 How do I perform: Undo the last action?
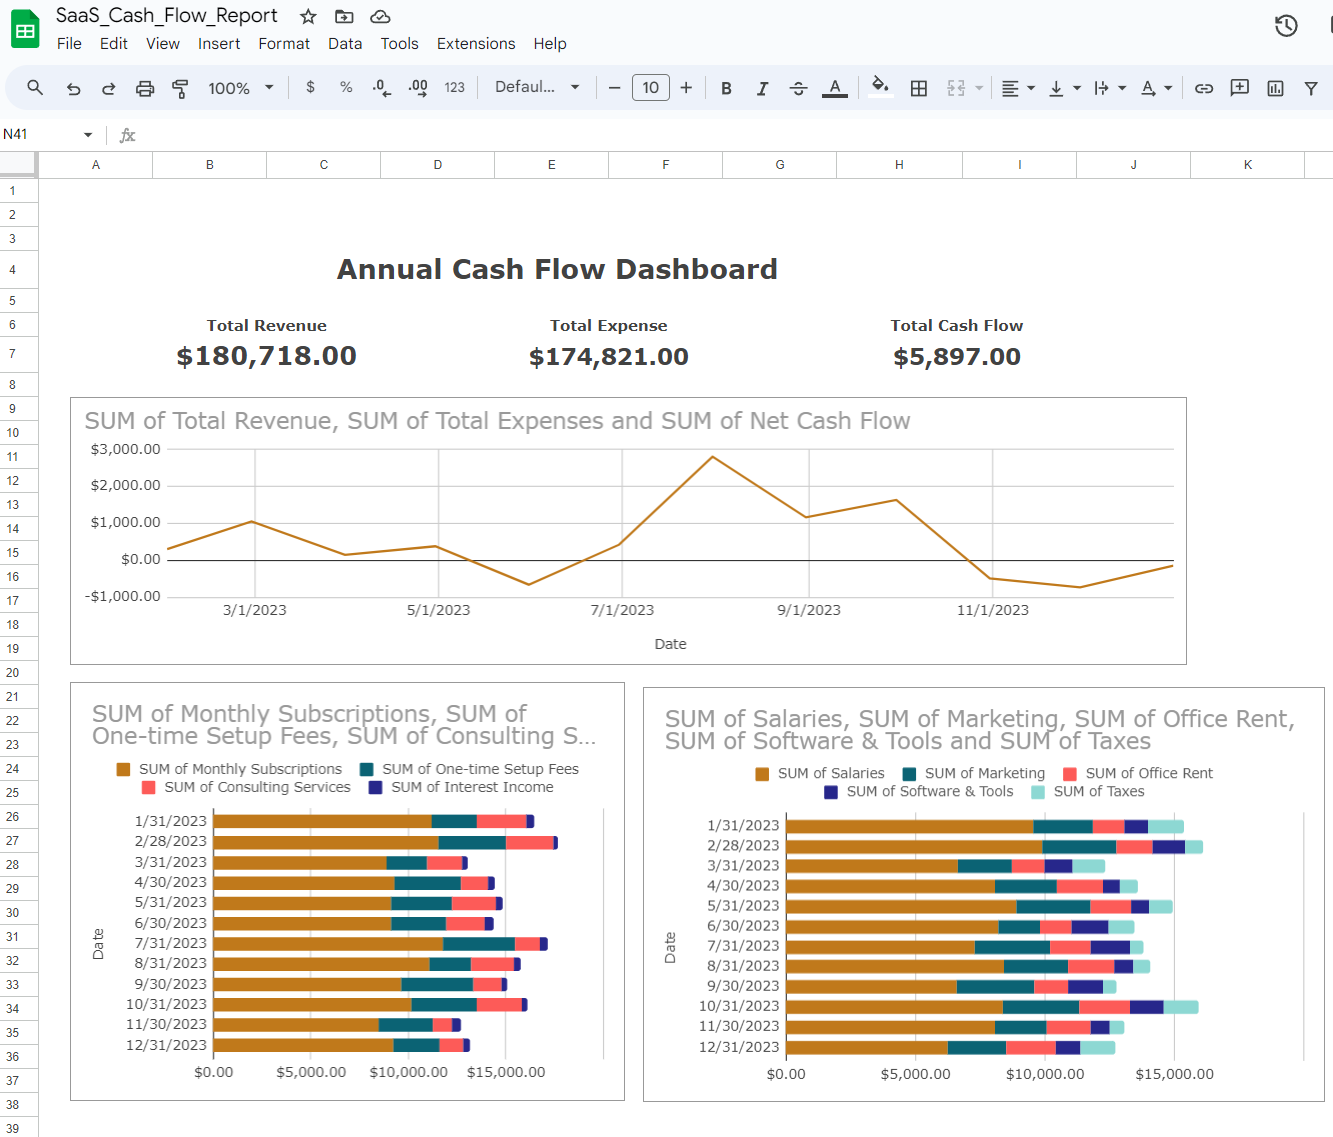(73, 88)
